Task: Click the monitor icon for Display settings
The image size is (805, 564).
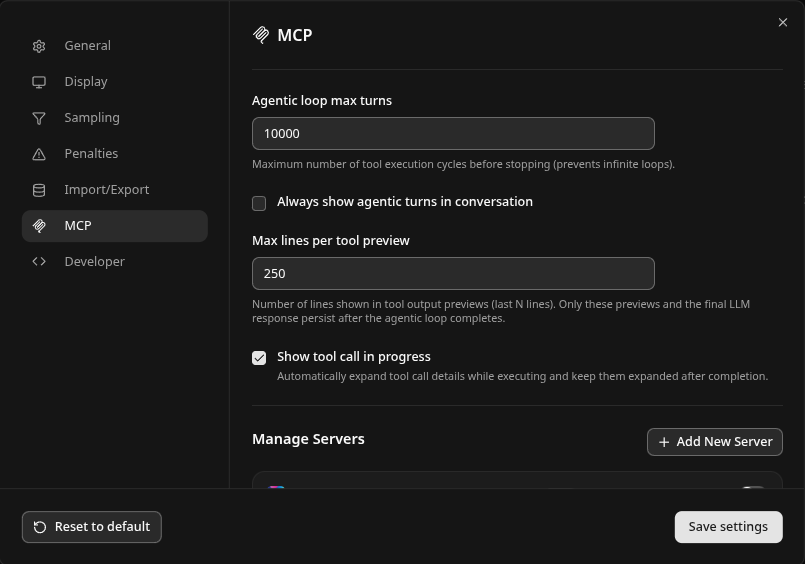Action: (x=39, y=82)
